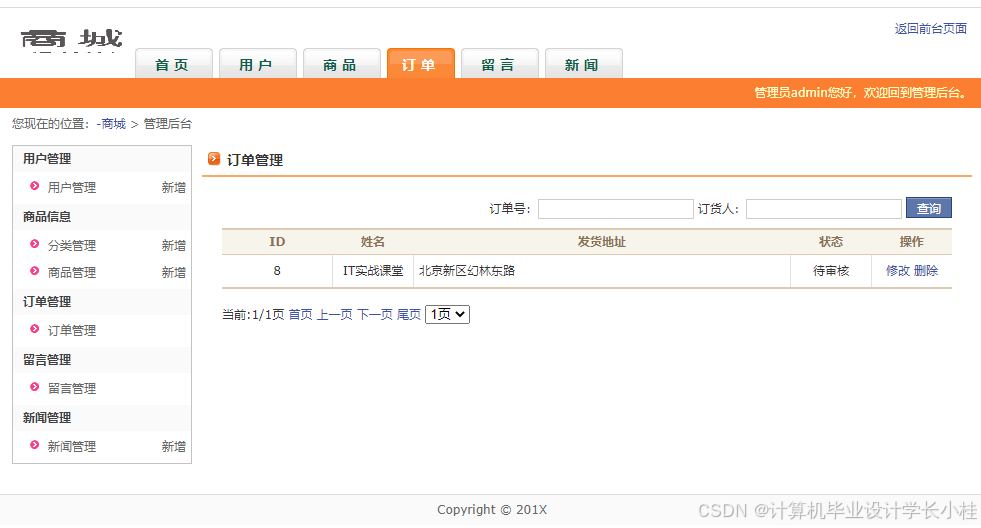
Task: Click the 发货地址 column header
Action: 601,242
